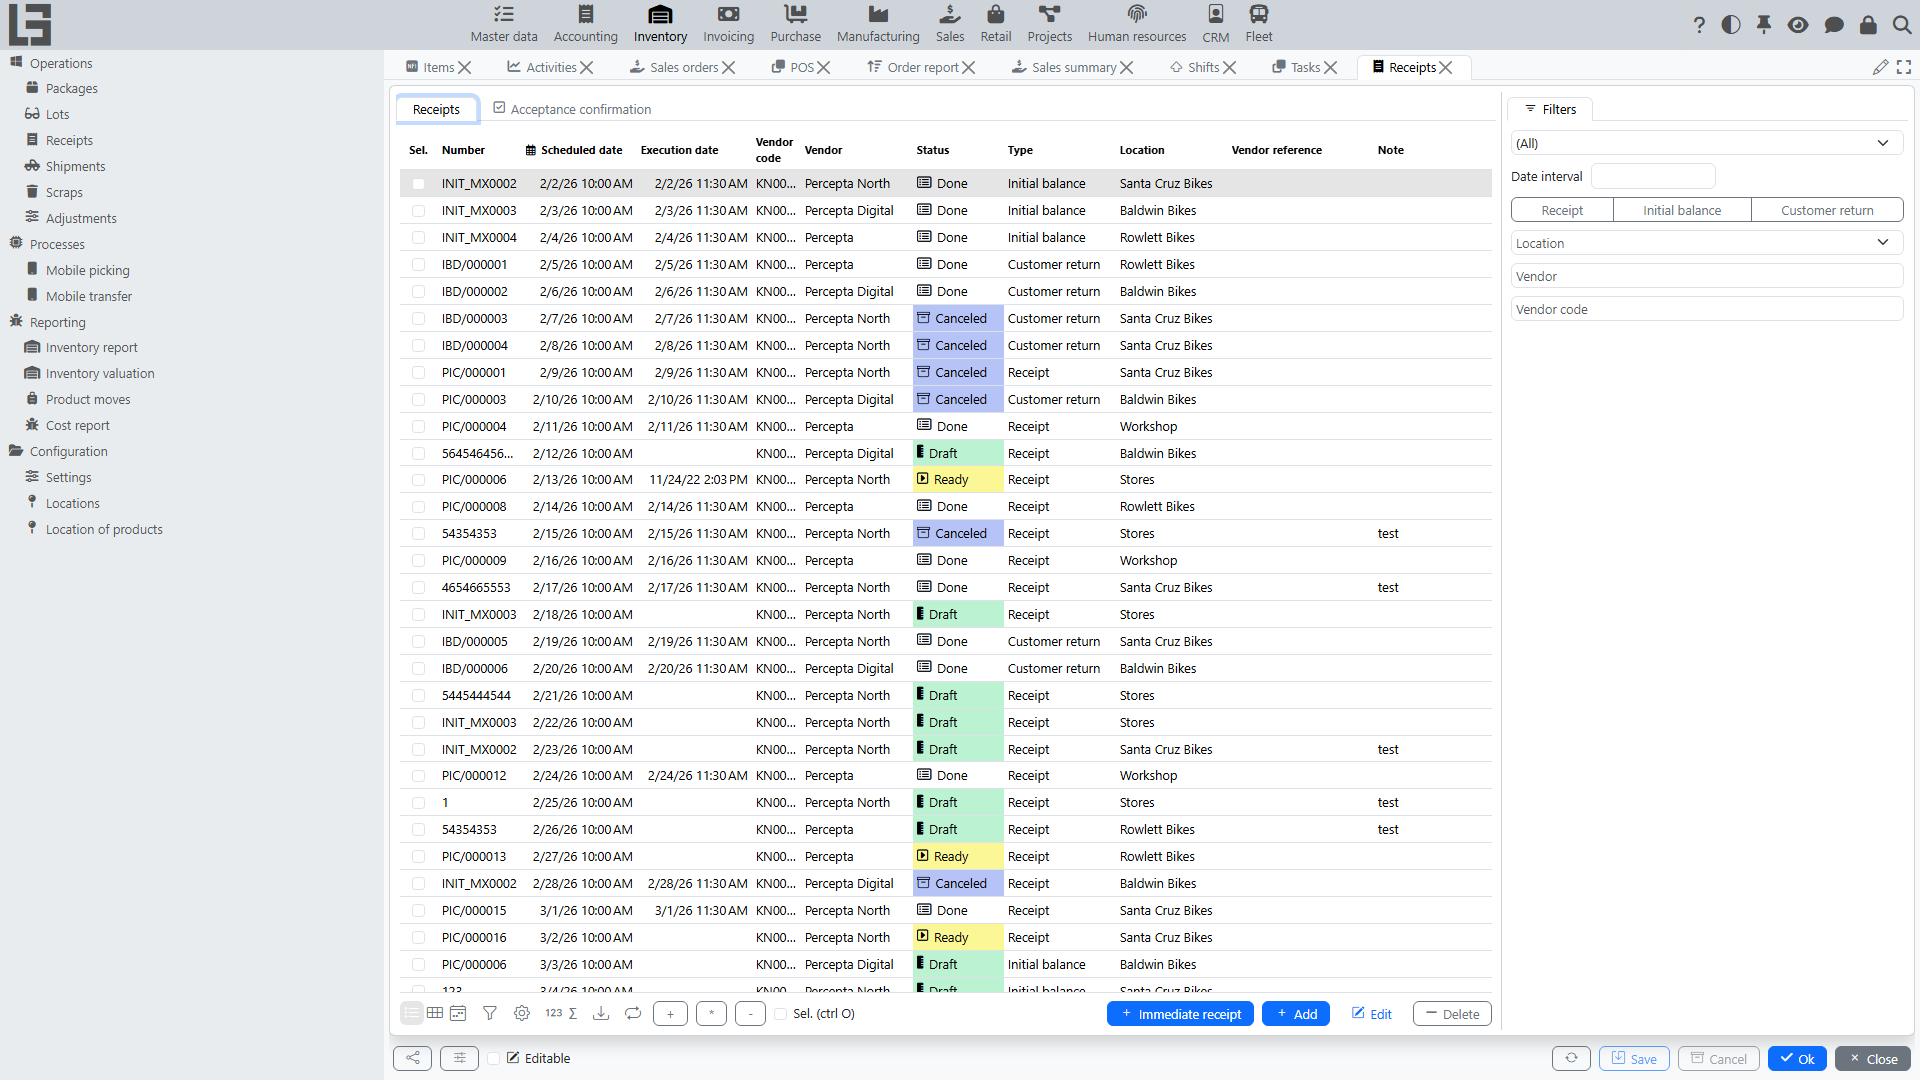Open grid settings gear icon
This screenshot has width=1920, height=1080.
(522, 1013)
